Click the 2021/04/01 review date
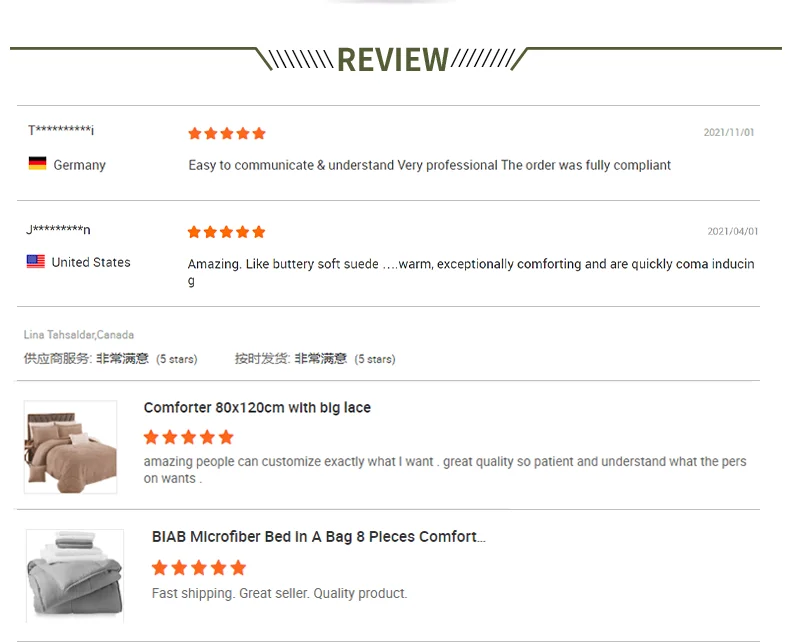Viewport: 790px width, 642px height. 732,231
